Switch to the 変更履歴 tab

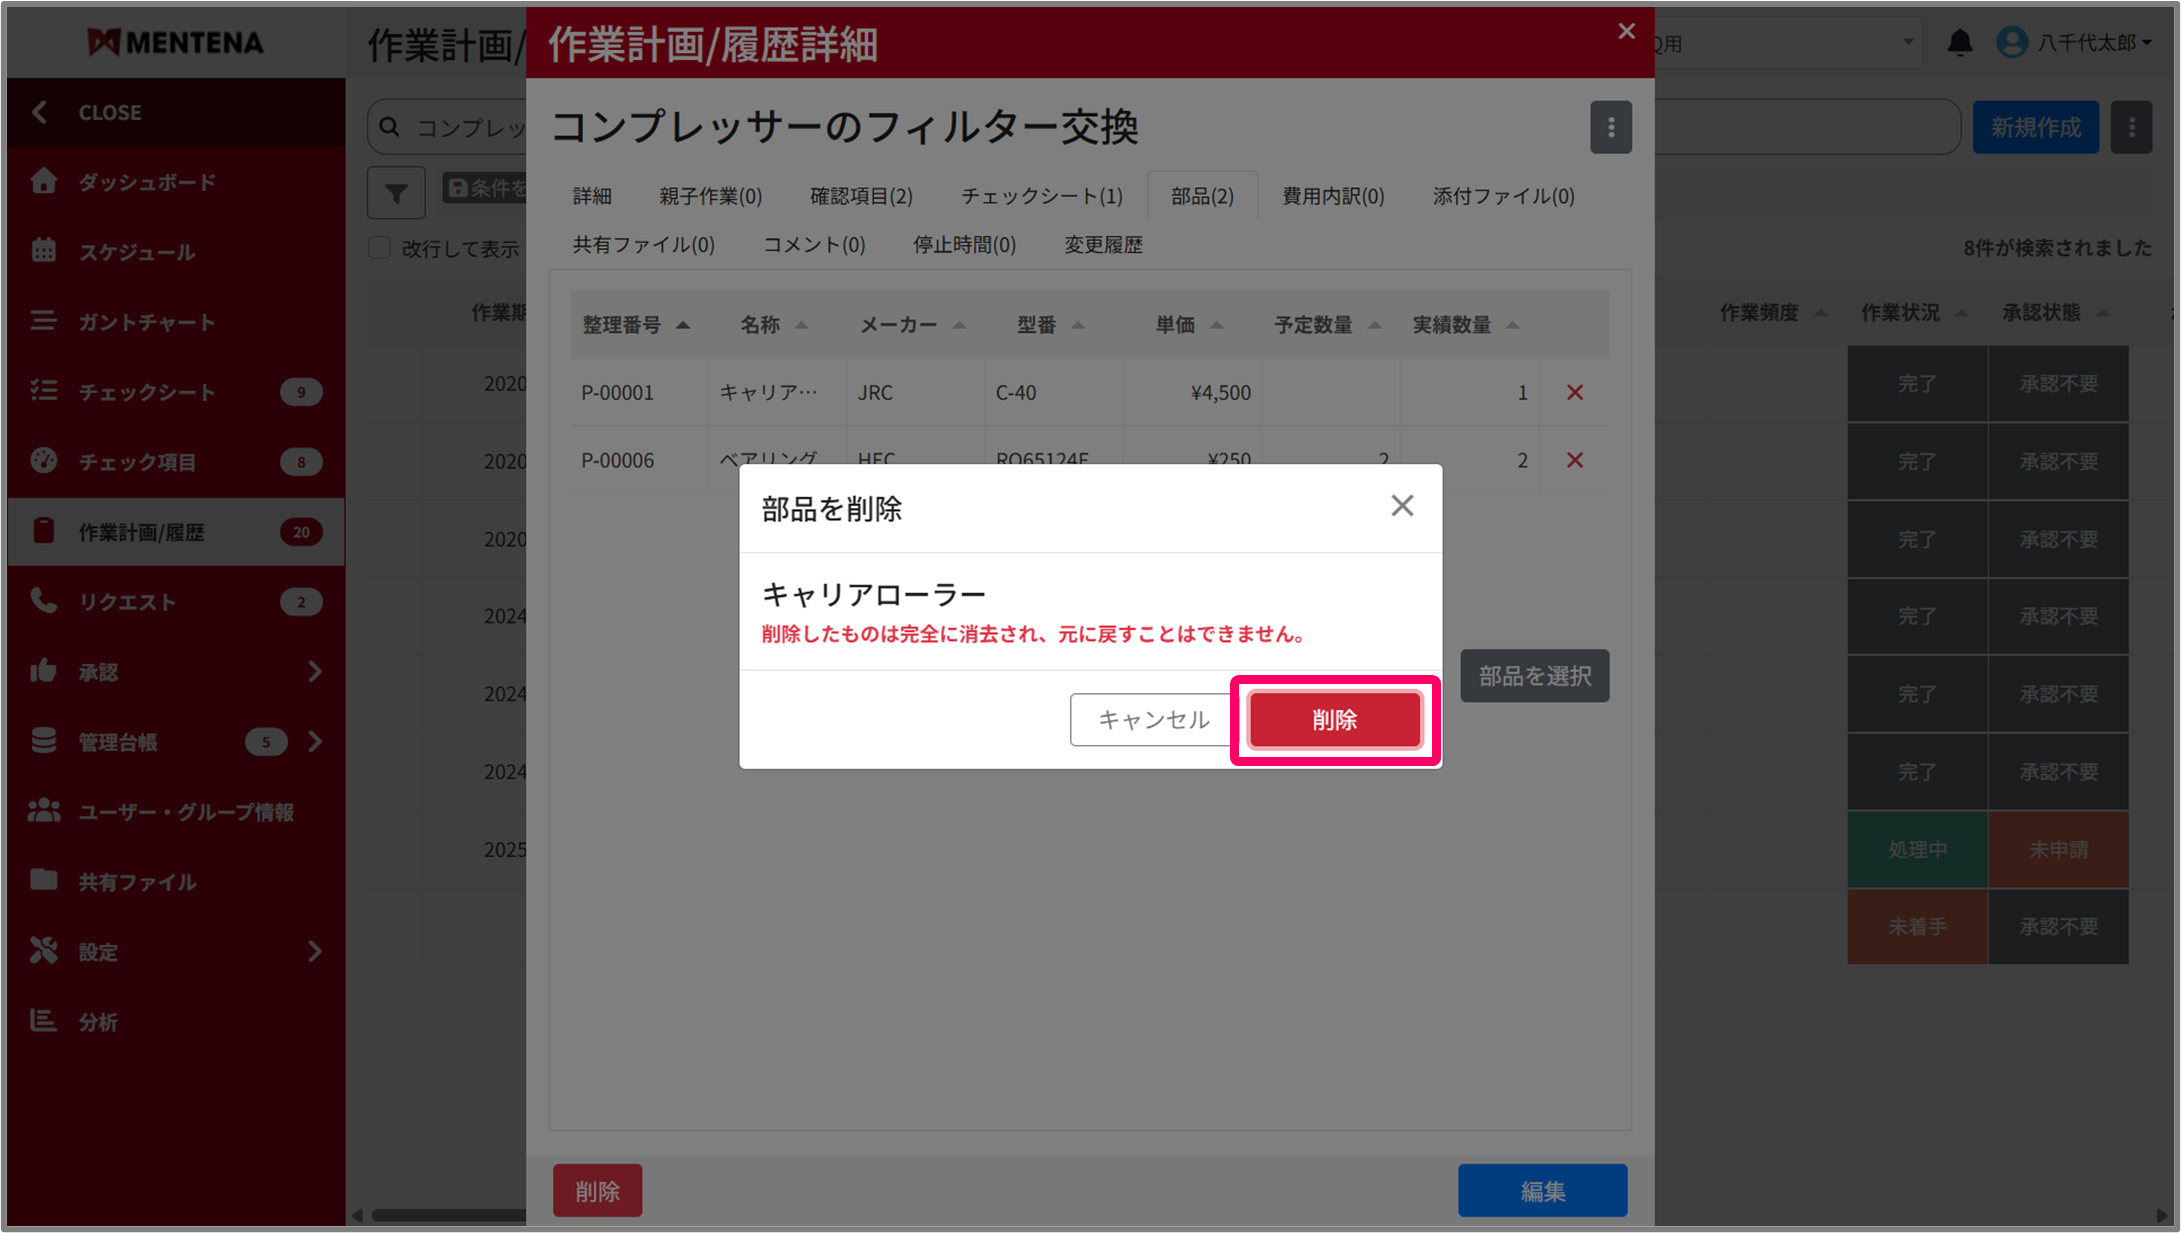coord(1102,245)
